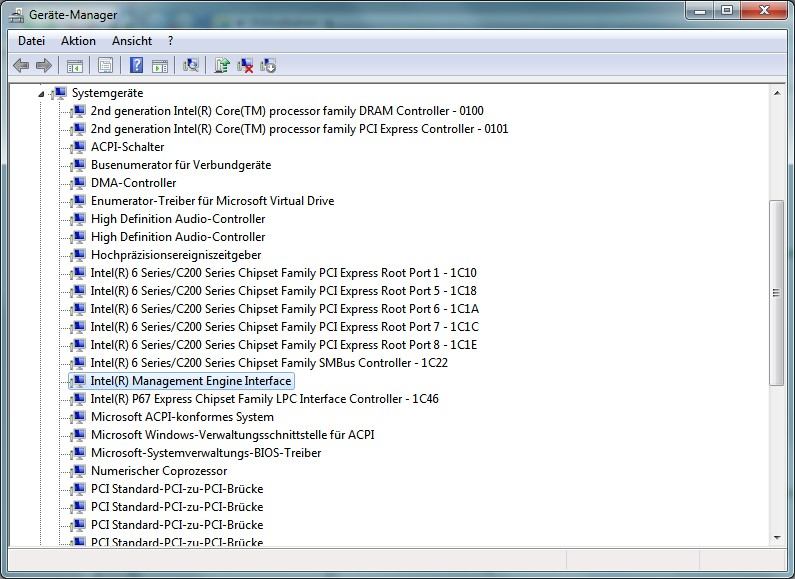Click the Forward arrow toolbar icon
The image size is (795, 579).
pyautogui.click(x=44, y=65)
